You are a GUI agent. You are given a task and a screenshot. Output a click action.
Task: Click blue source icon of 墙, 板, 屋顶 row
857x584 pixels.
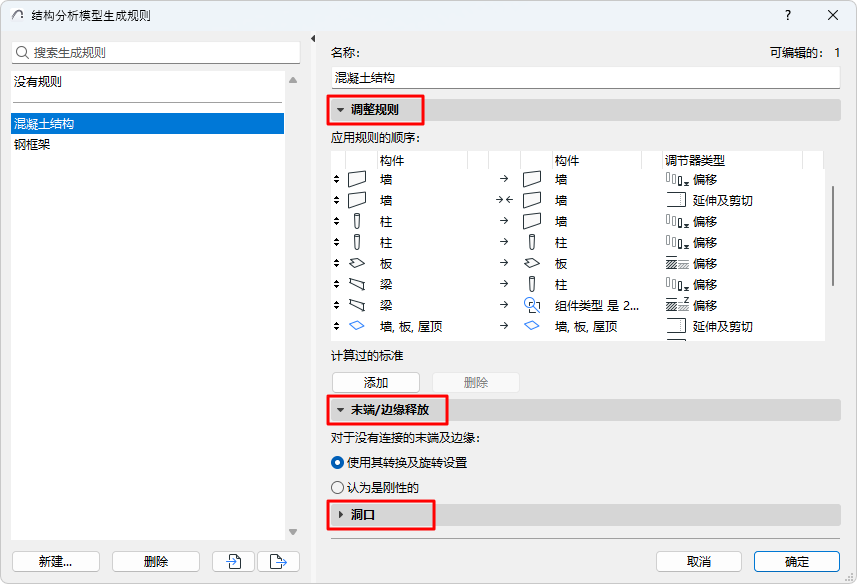[357, 326]
